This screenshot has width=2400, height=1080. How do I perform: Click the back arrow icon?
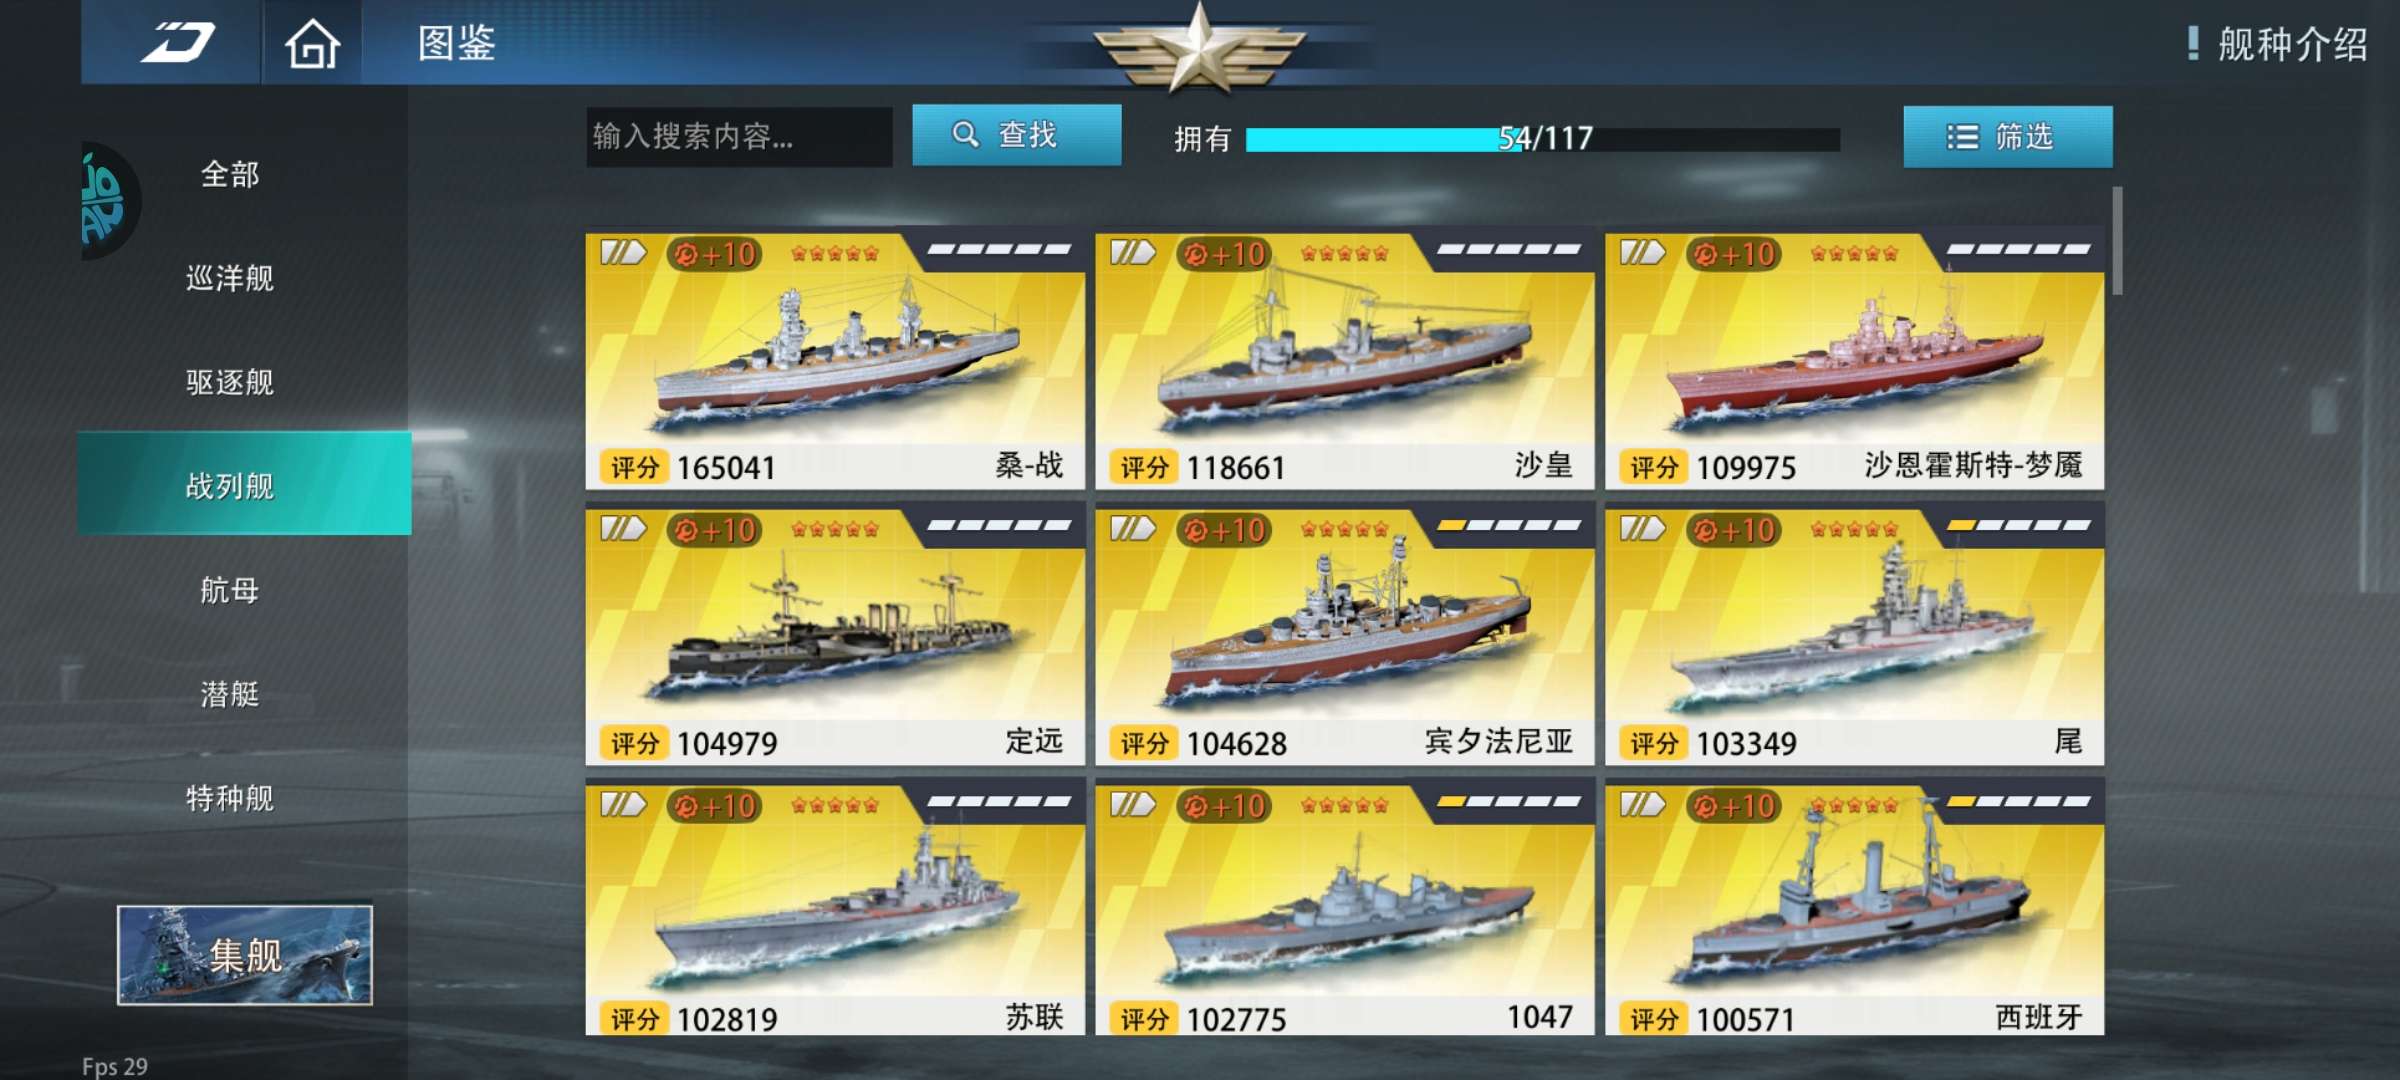[x=178, y=42]
